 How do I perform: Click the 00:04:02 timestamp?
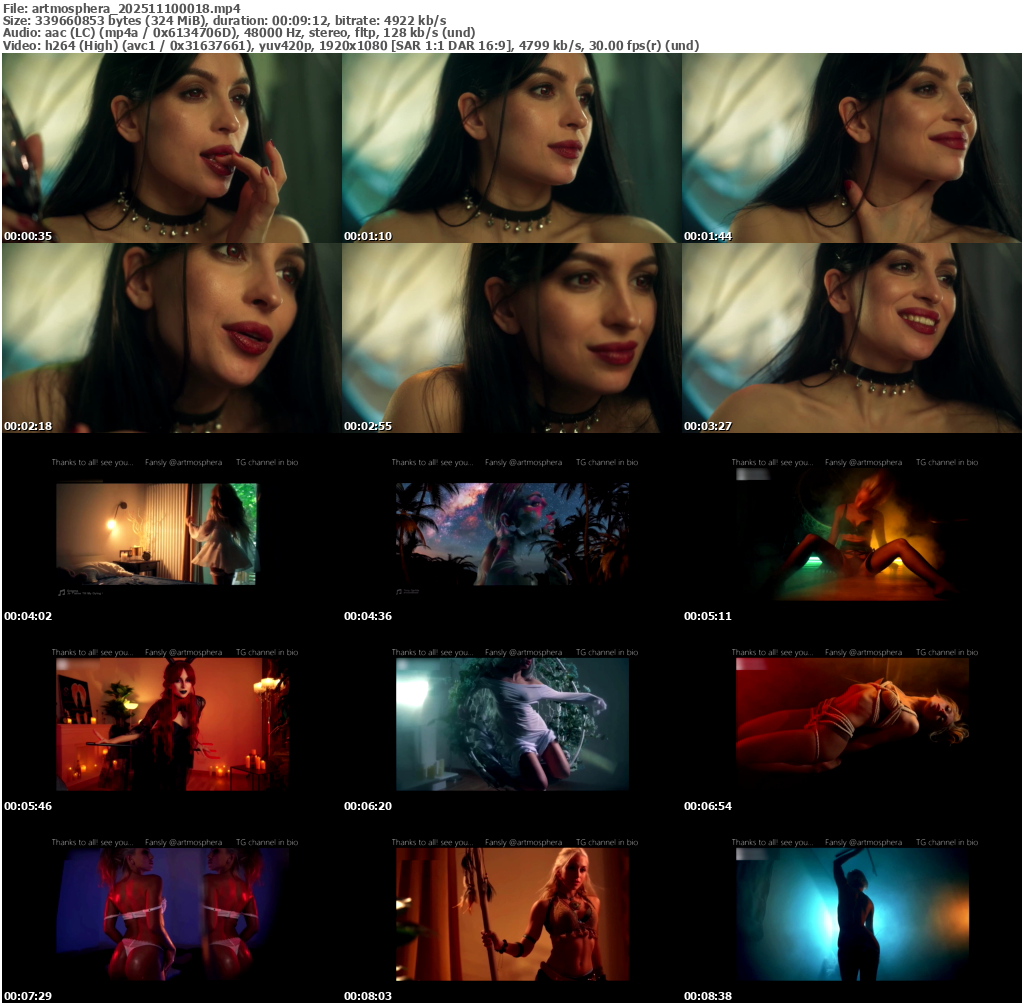(28, 616)
